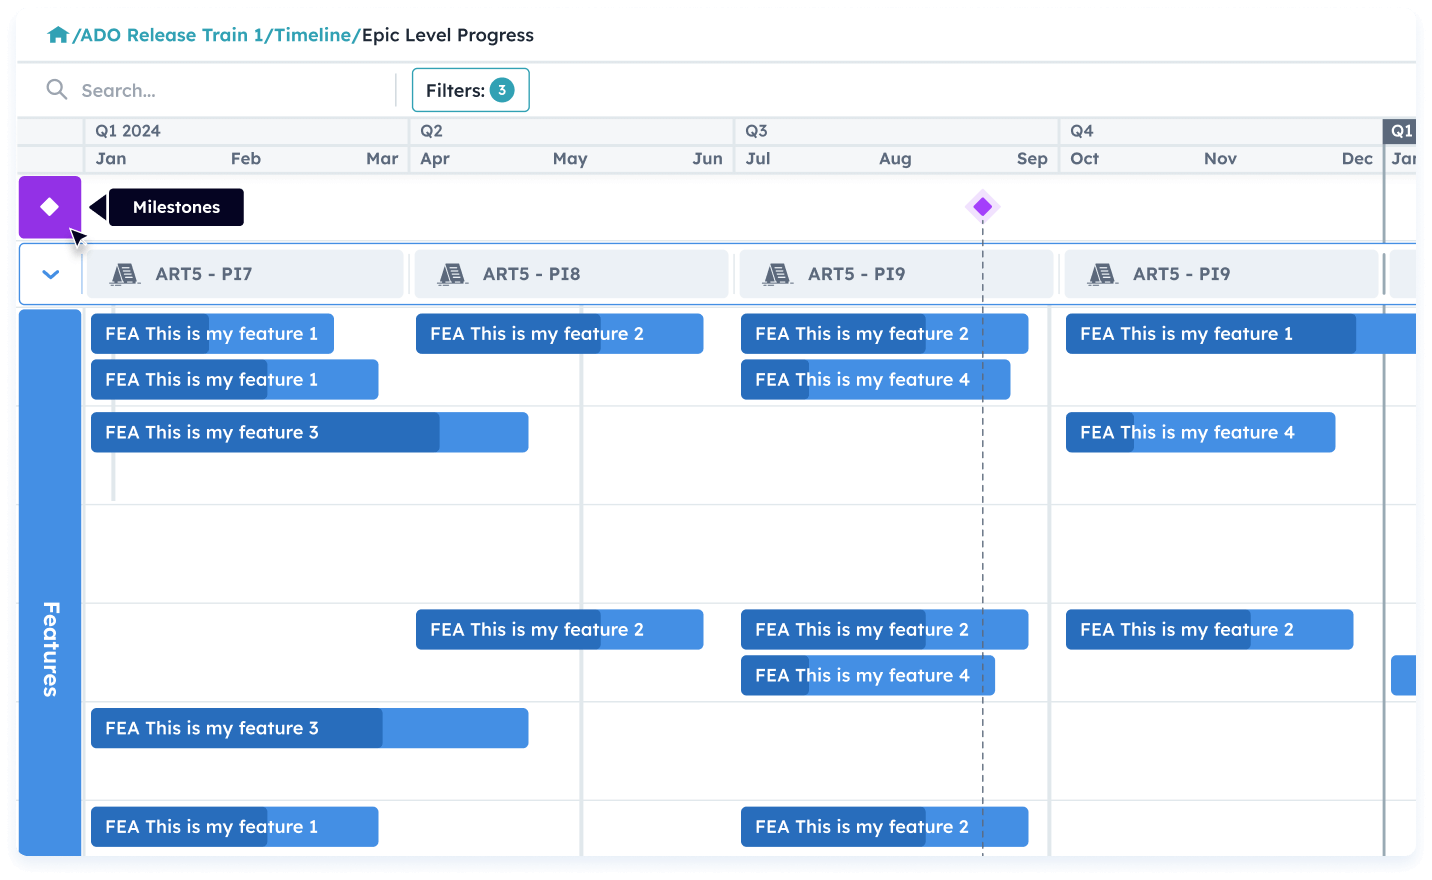Click the Milestones tooltip label

point(176,207)
